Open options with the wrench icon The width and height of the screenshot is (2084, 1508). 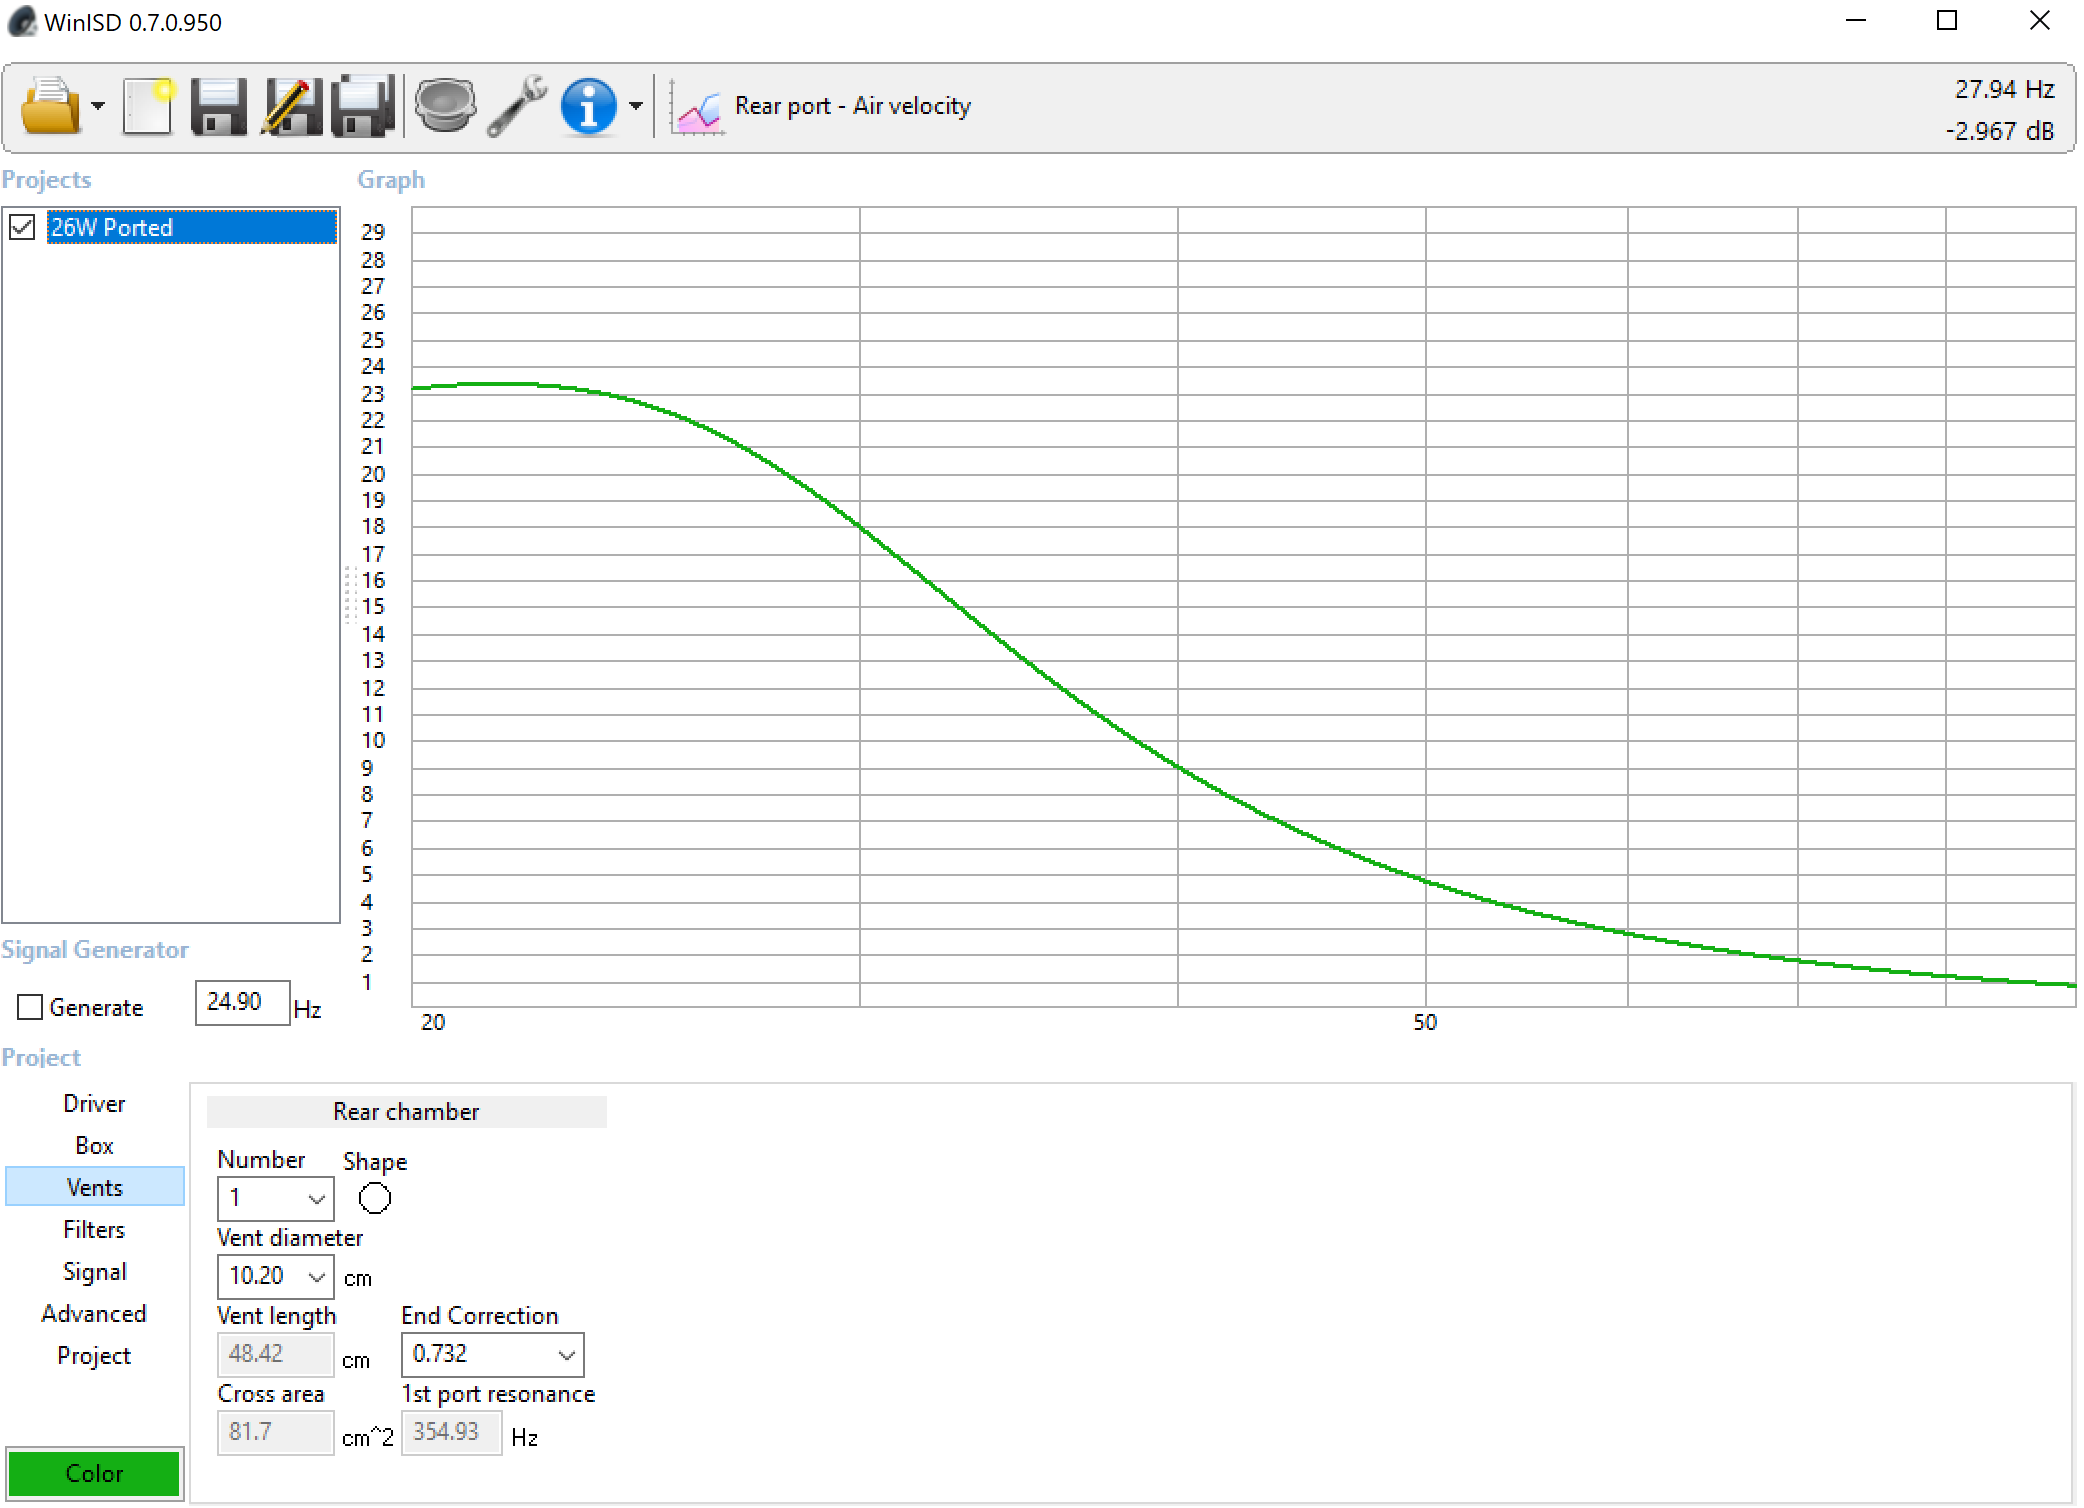point(517,106)
